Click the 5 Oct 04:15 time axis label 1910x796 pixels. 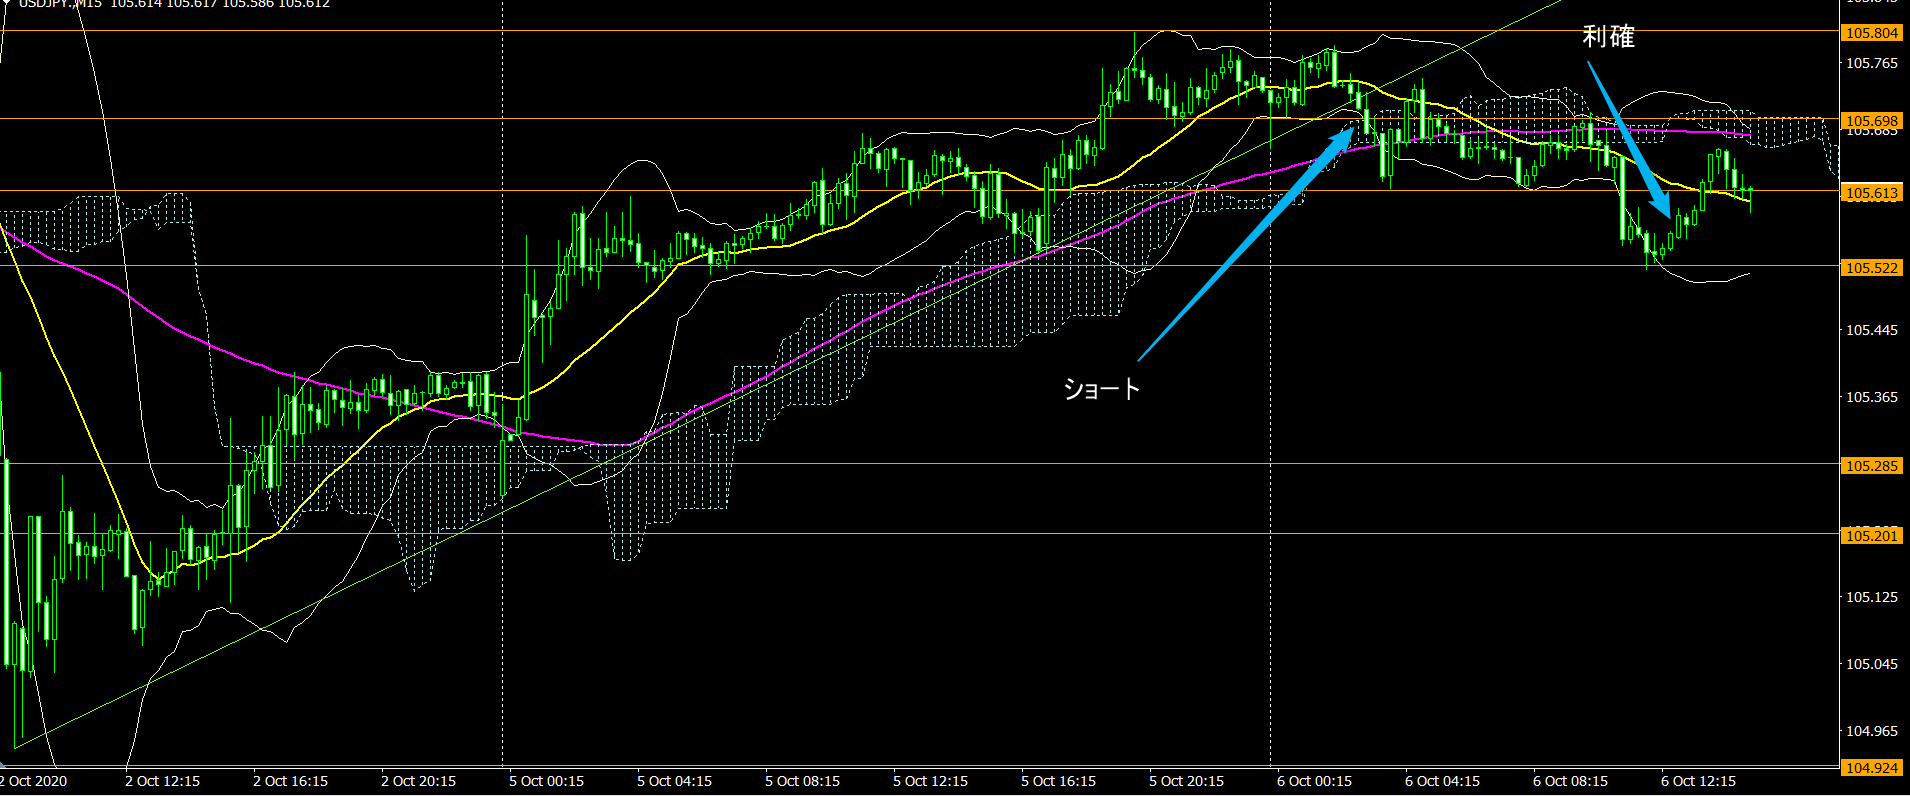click(x=674, y=781)
